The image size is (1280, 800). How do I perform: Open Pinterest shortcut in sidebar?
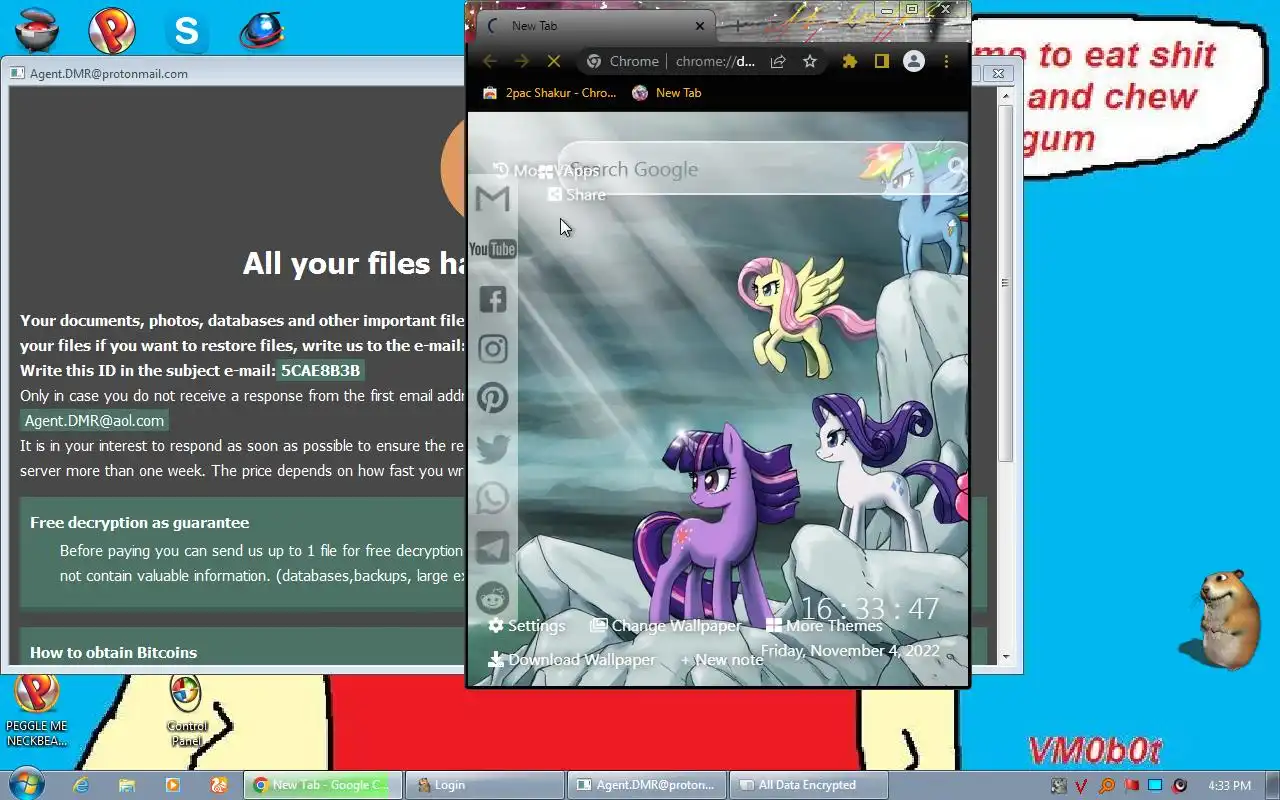click(x=492, y=398)
